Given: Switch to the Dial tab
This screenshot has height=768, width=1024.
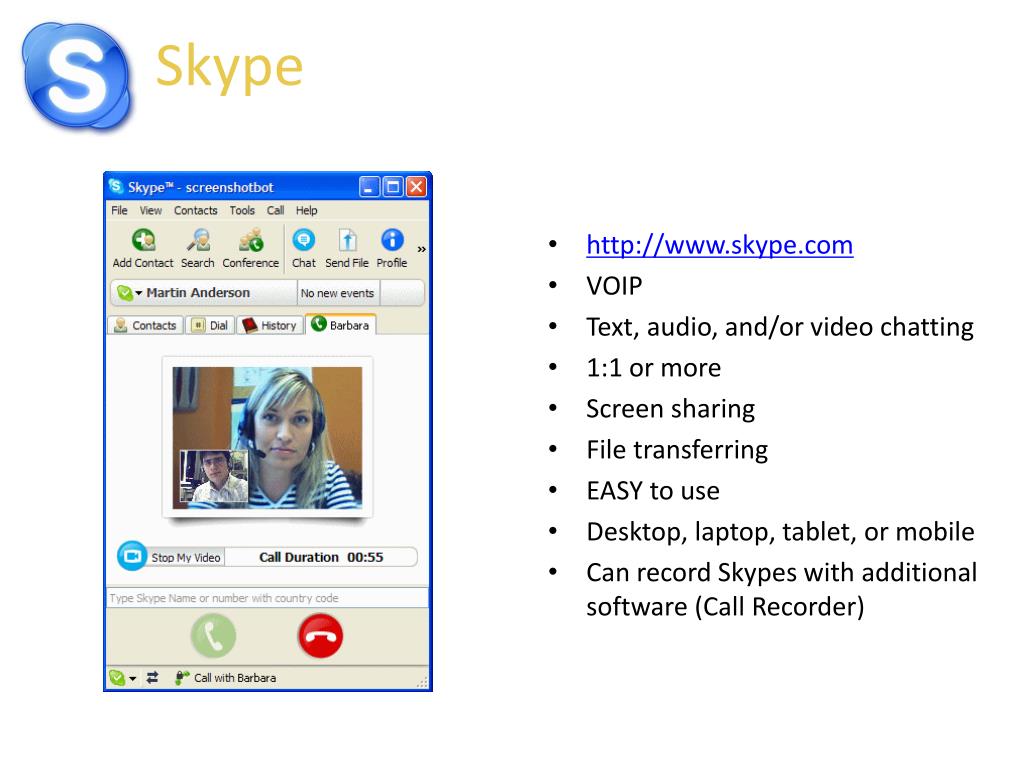Looking at the screenshot, I should click(x=210, y=325).
